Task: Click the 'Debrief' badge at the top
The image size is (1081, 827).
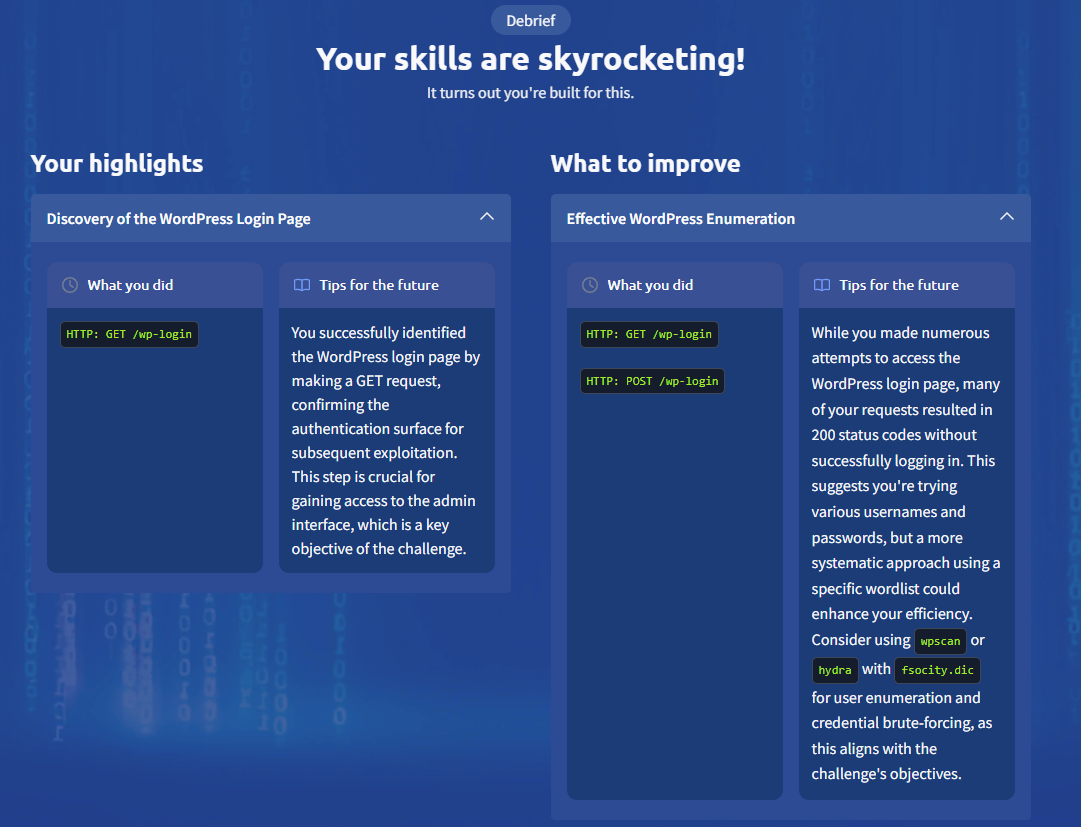Action: pyautogui.click(x=530, y=19)
